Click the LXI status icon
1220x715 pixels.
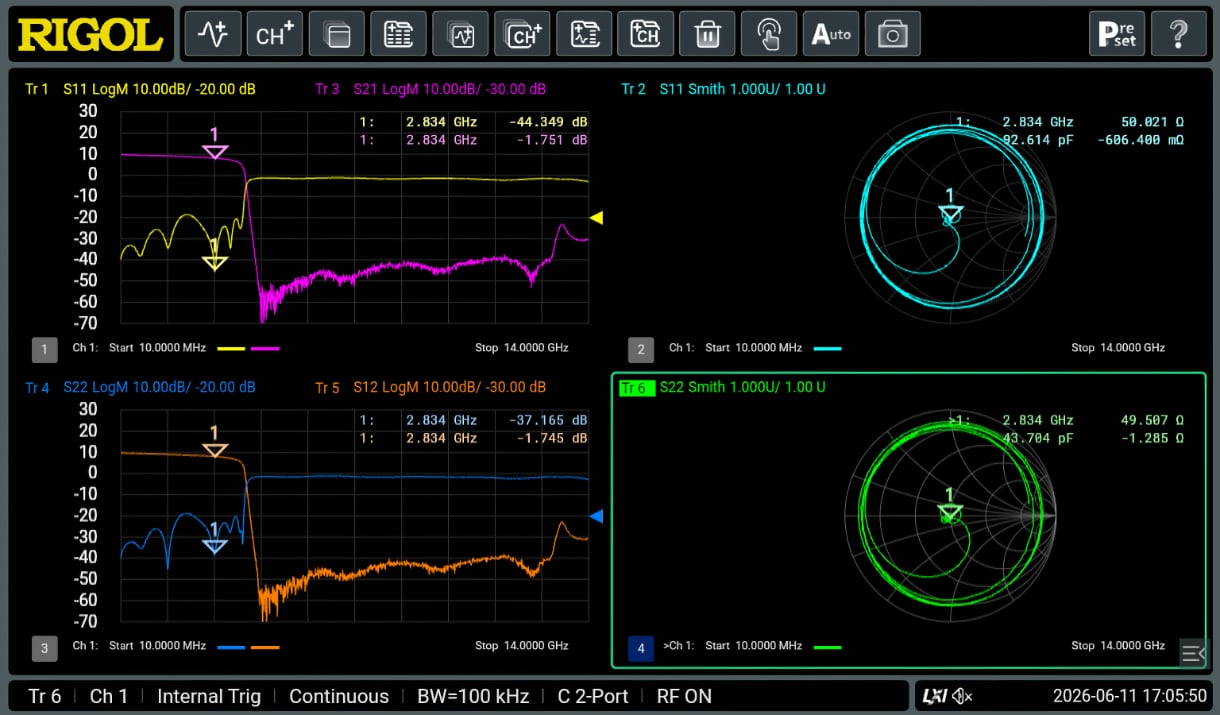[935, 696]
